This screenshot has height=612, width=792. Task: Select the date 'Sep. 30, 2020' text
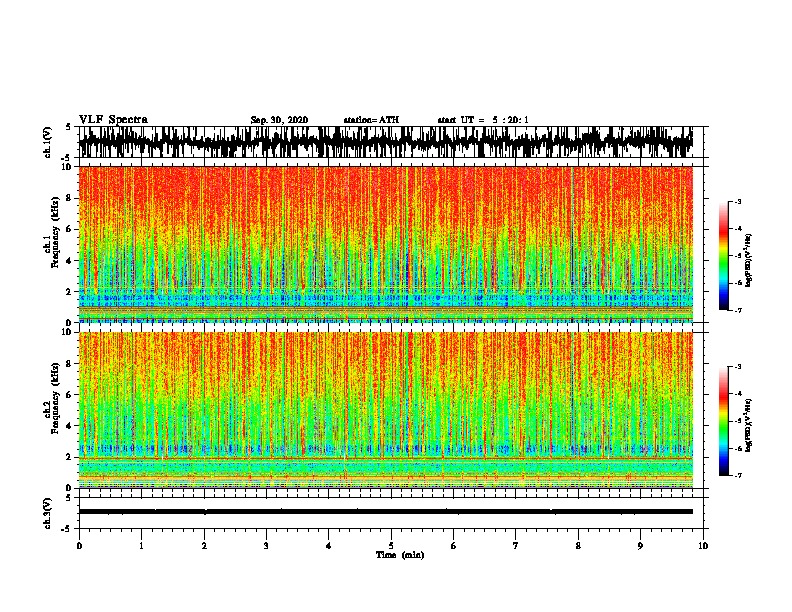click(279, 120)
